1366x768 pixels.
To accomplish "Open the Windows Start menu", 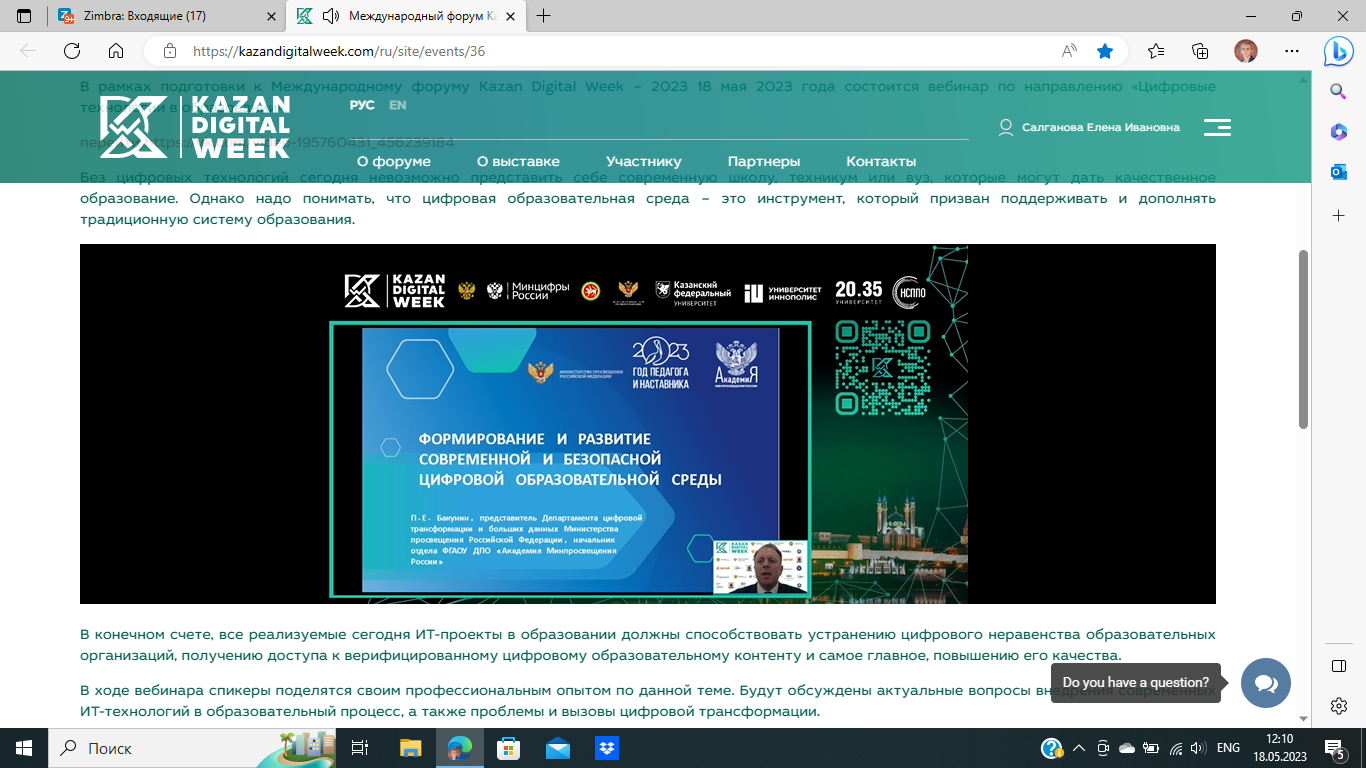I will click(x=24, y=748).
